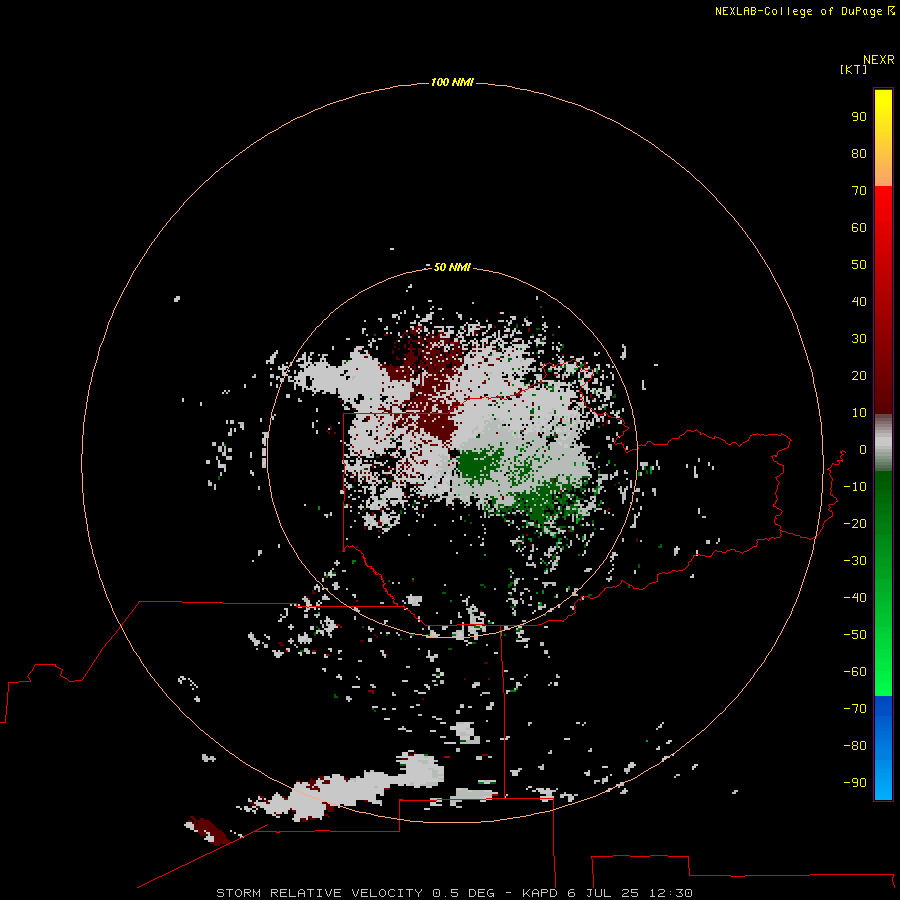Click the '100 NMI' range ring label

pyautogui.click(x=452, y=82)
